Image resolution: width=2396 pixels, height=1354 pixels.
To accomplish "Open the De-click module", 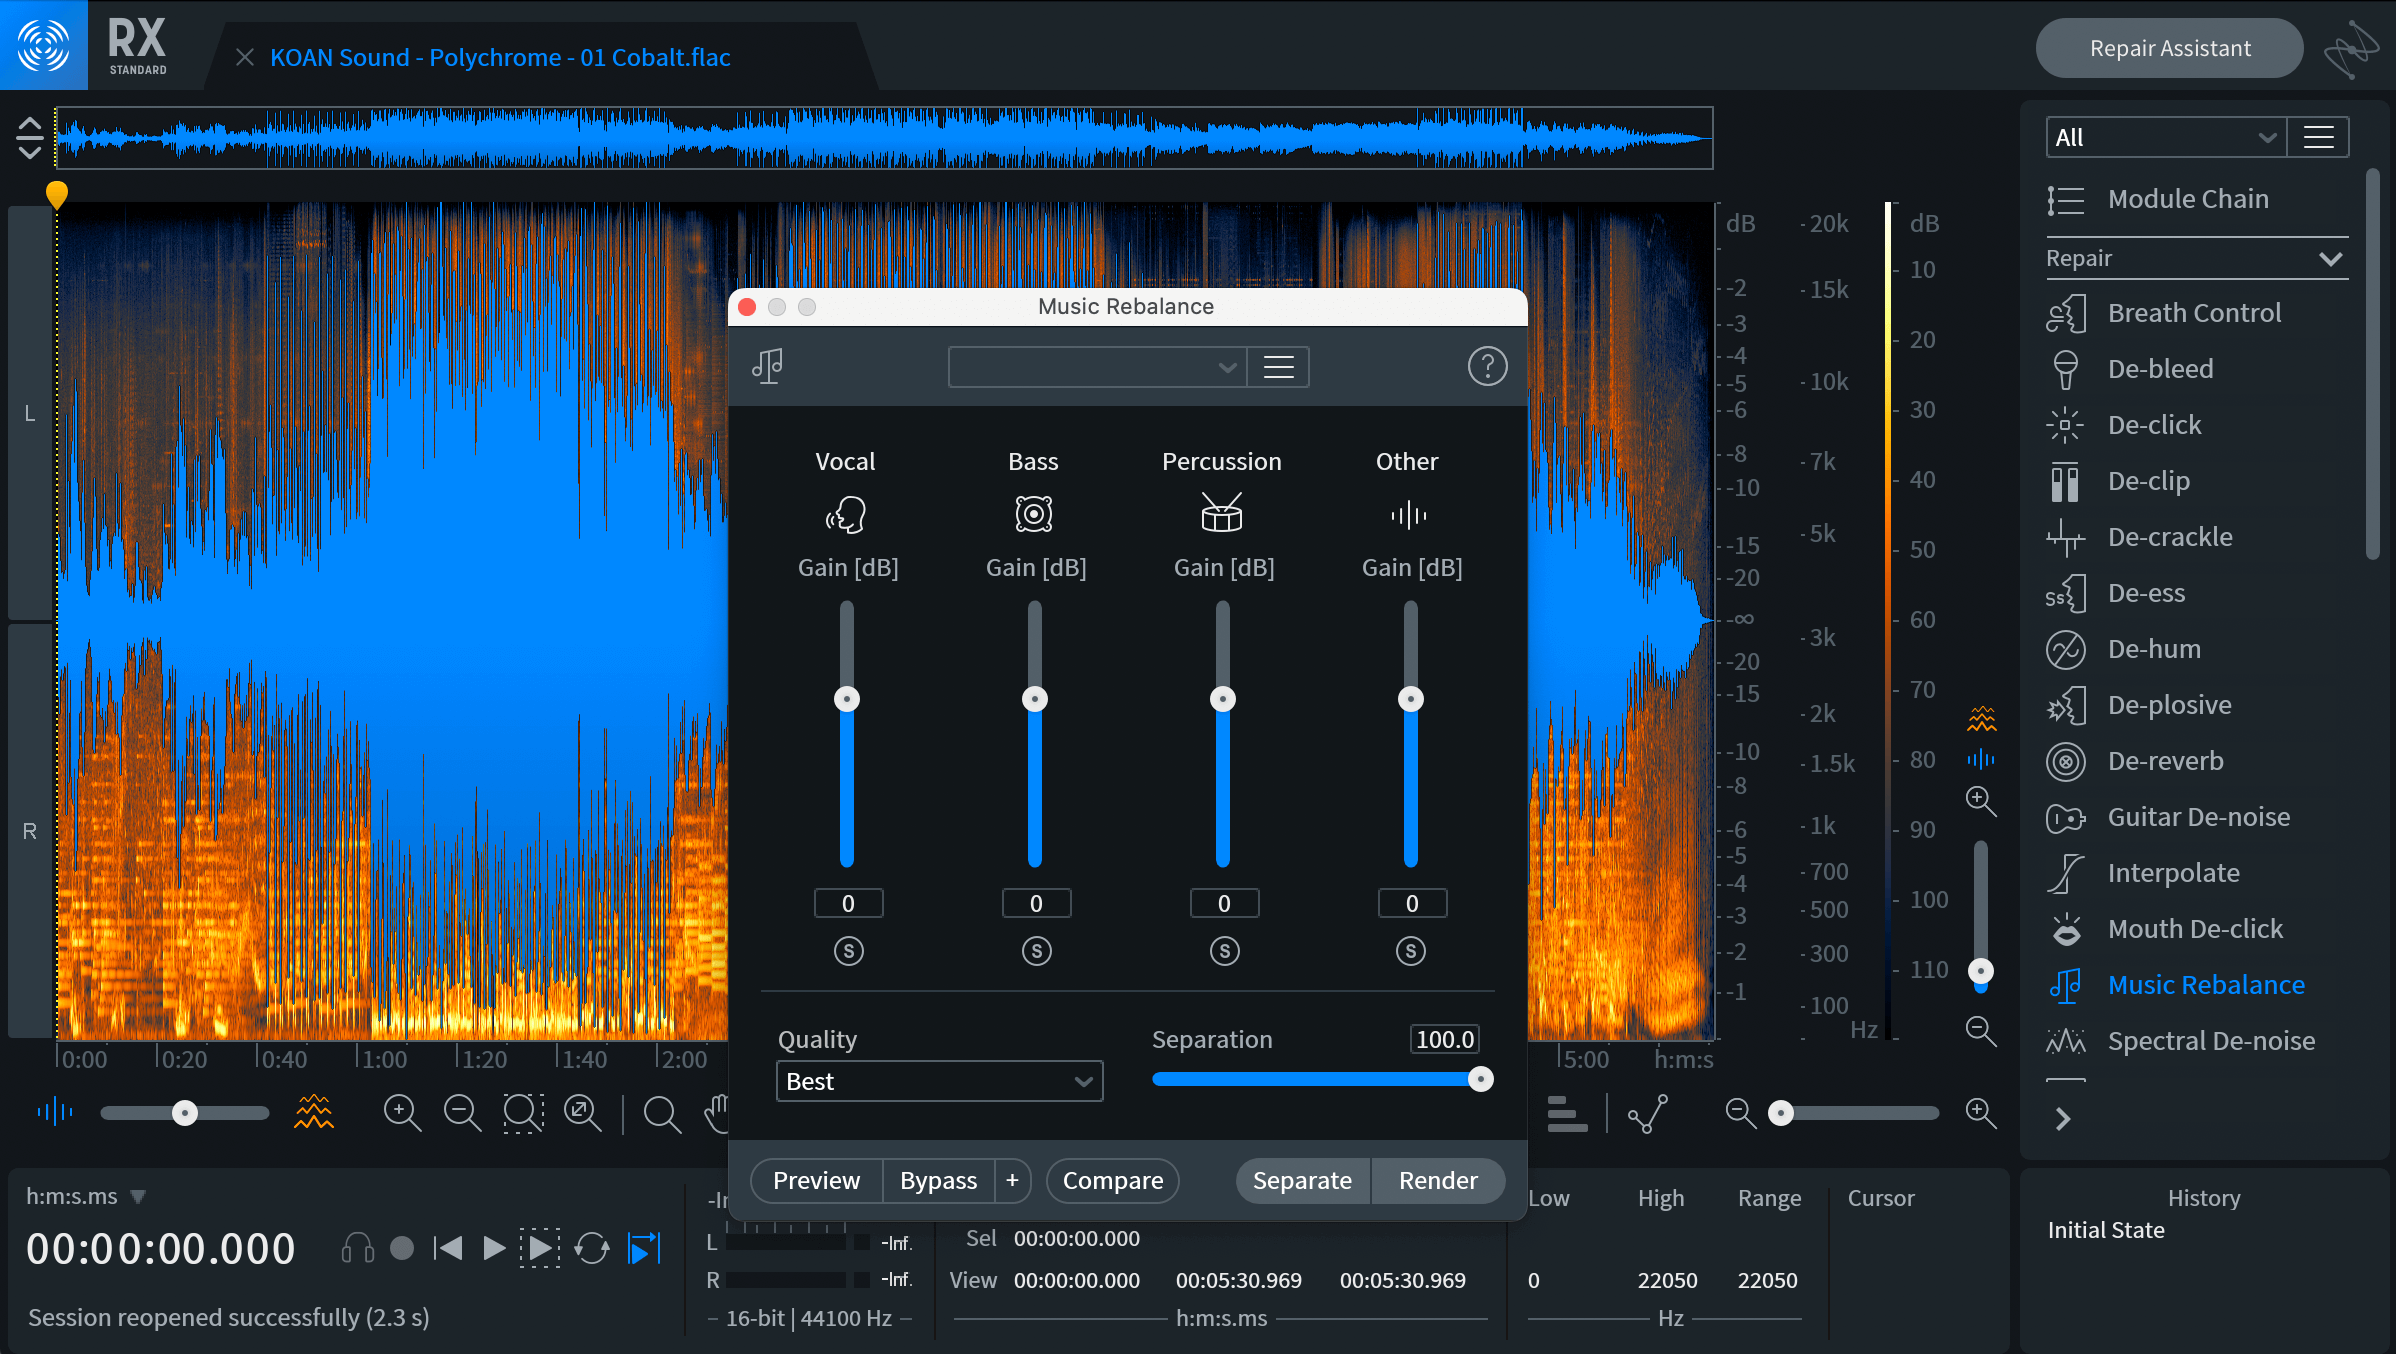I will (x=2154, y=425).
